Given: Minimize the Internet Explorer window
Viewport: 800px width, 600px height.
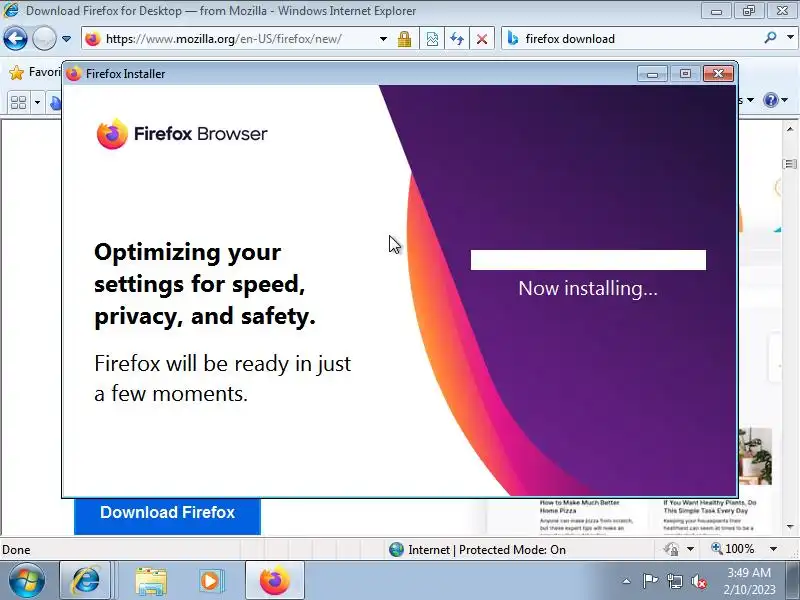Looking at the screenshot, I should 717,11.
